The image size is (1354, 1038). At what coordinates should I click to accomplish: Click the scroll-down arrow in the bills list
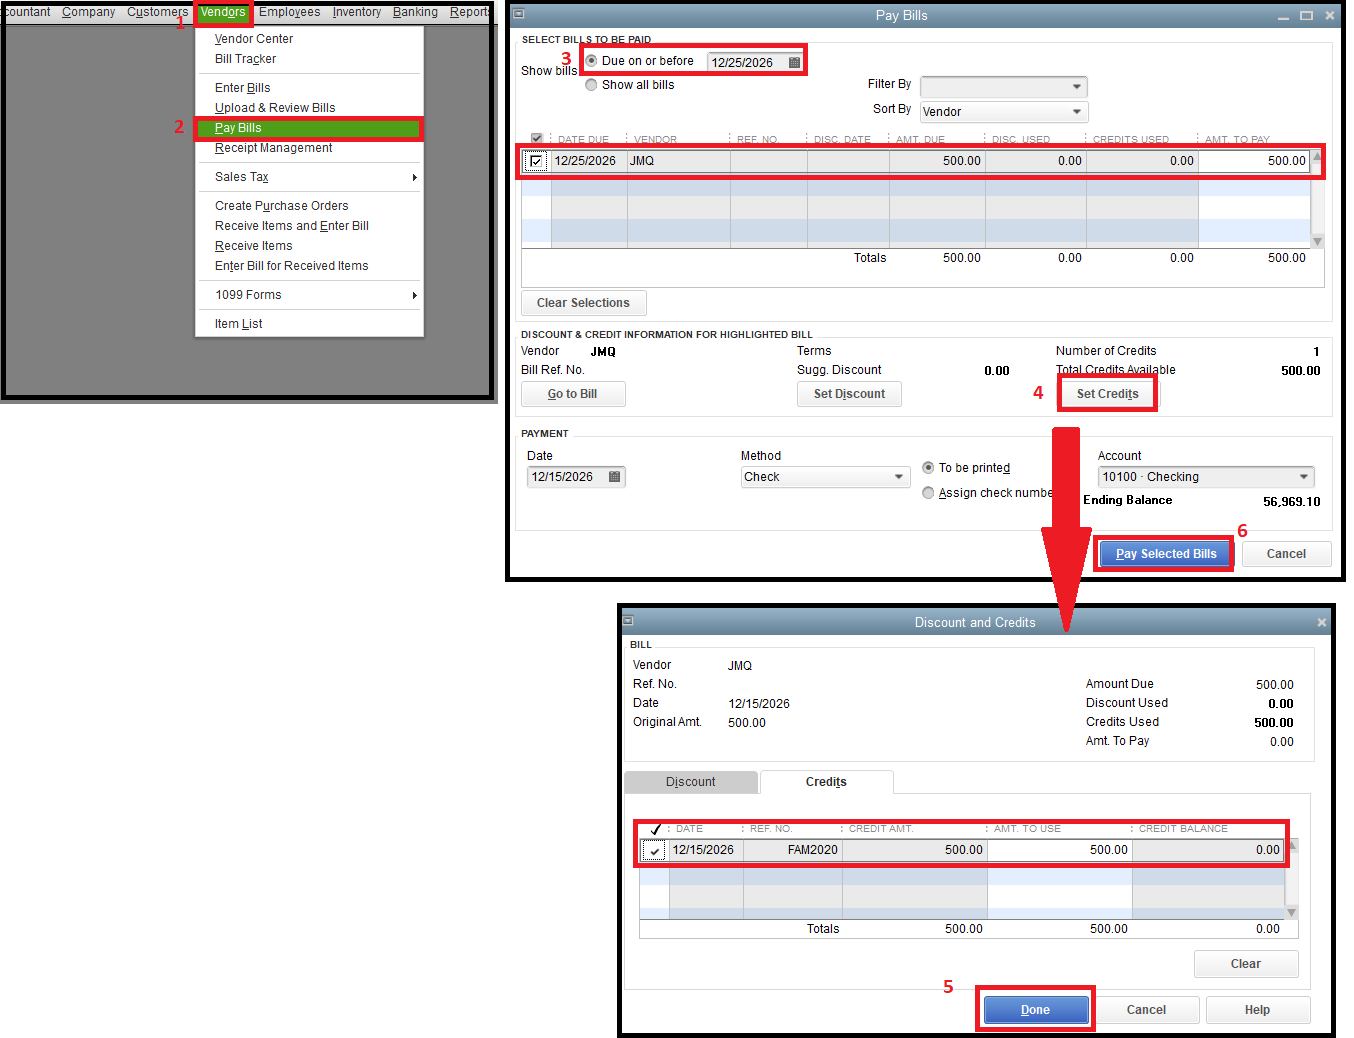1317,241
